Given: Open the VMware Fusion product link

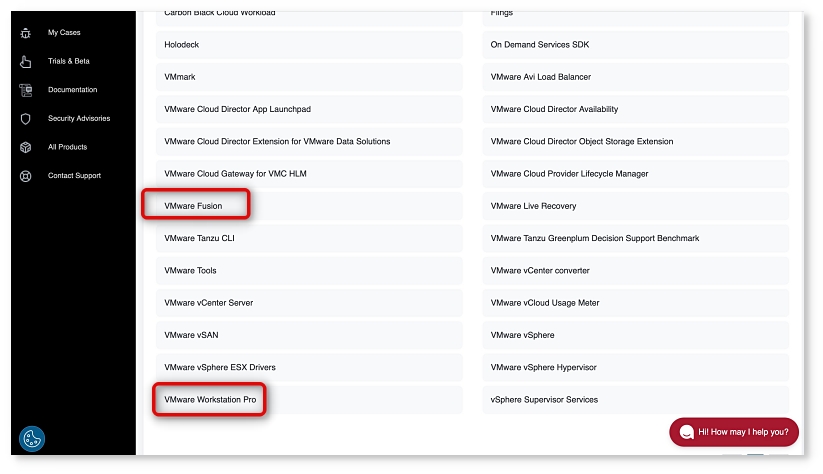Looking at the screenshot, I should tap(194, 206).
